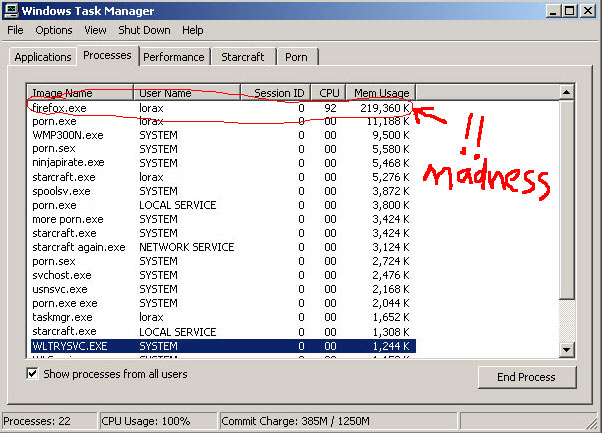Sort by CPU column header
The image size is (602, 433).
click(328, 93)
